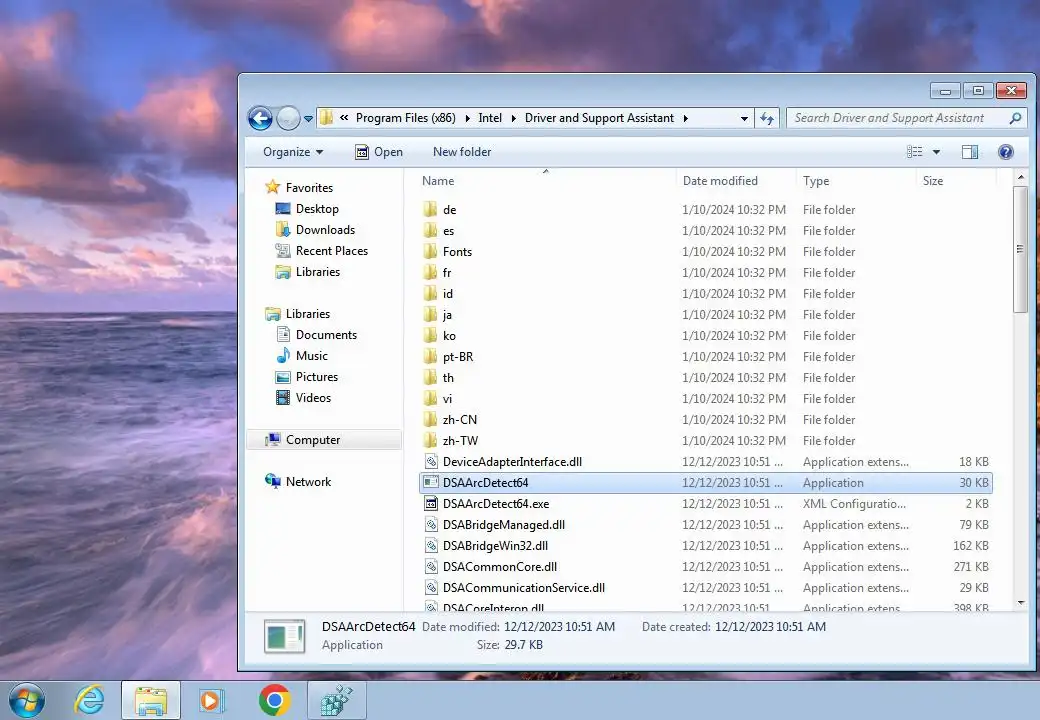Image resolution: width=1040 pixels, height=720 pixels.
Task: Launch Google Chrome from the taskbar
Action: tap(274, 701)
